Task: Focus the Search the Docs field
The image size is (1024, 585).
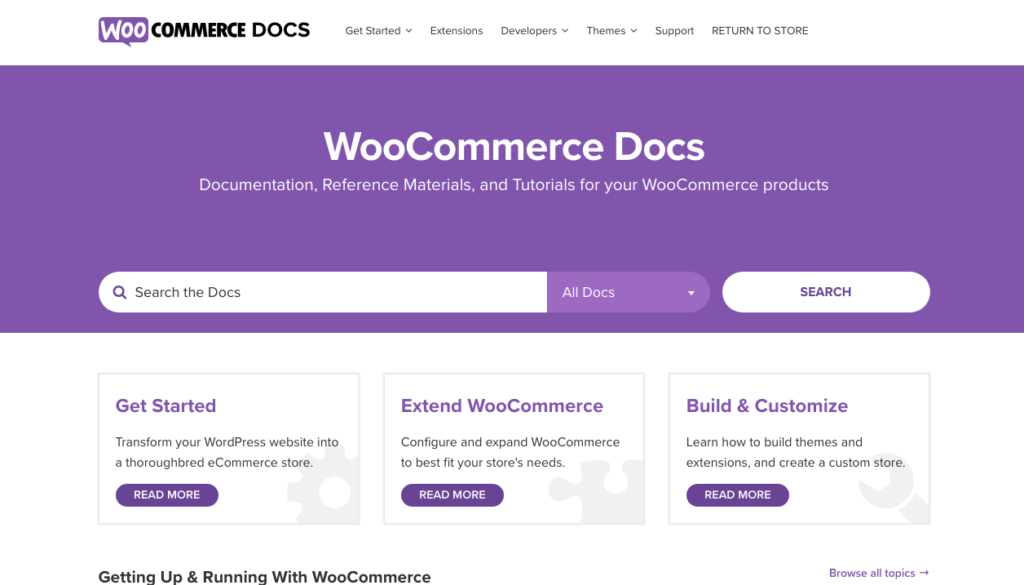Action: [323, 292]
